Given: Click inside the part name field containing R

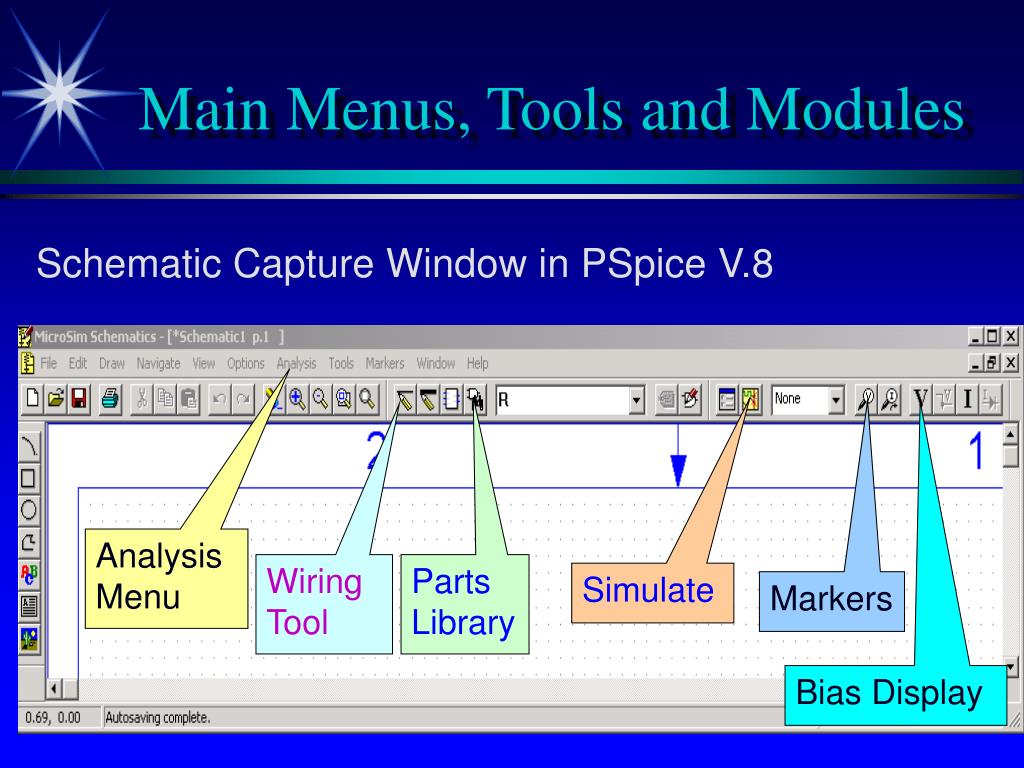Looking at the screenshot, I should click(562, 400).
